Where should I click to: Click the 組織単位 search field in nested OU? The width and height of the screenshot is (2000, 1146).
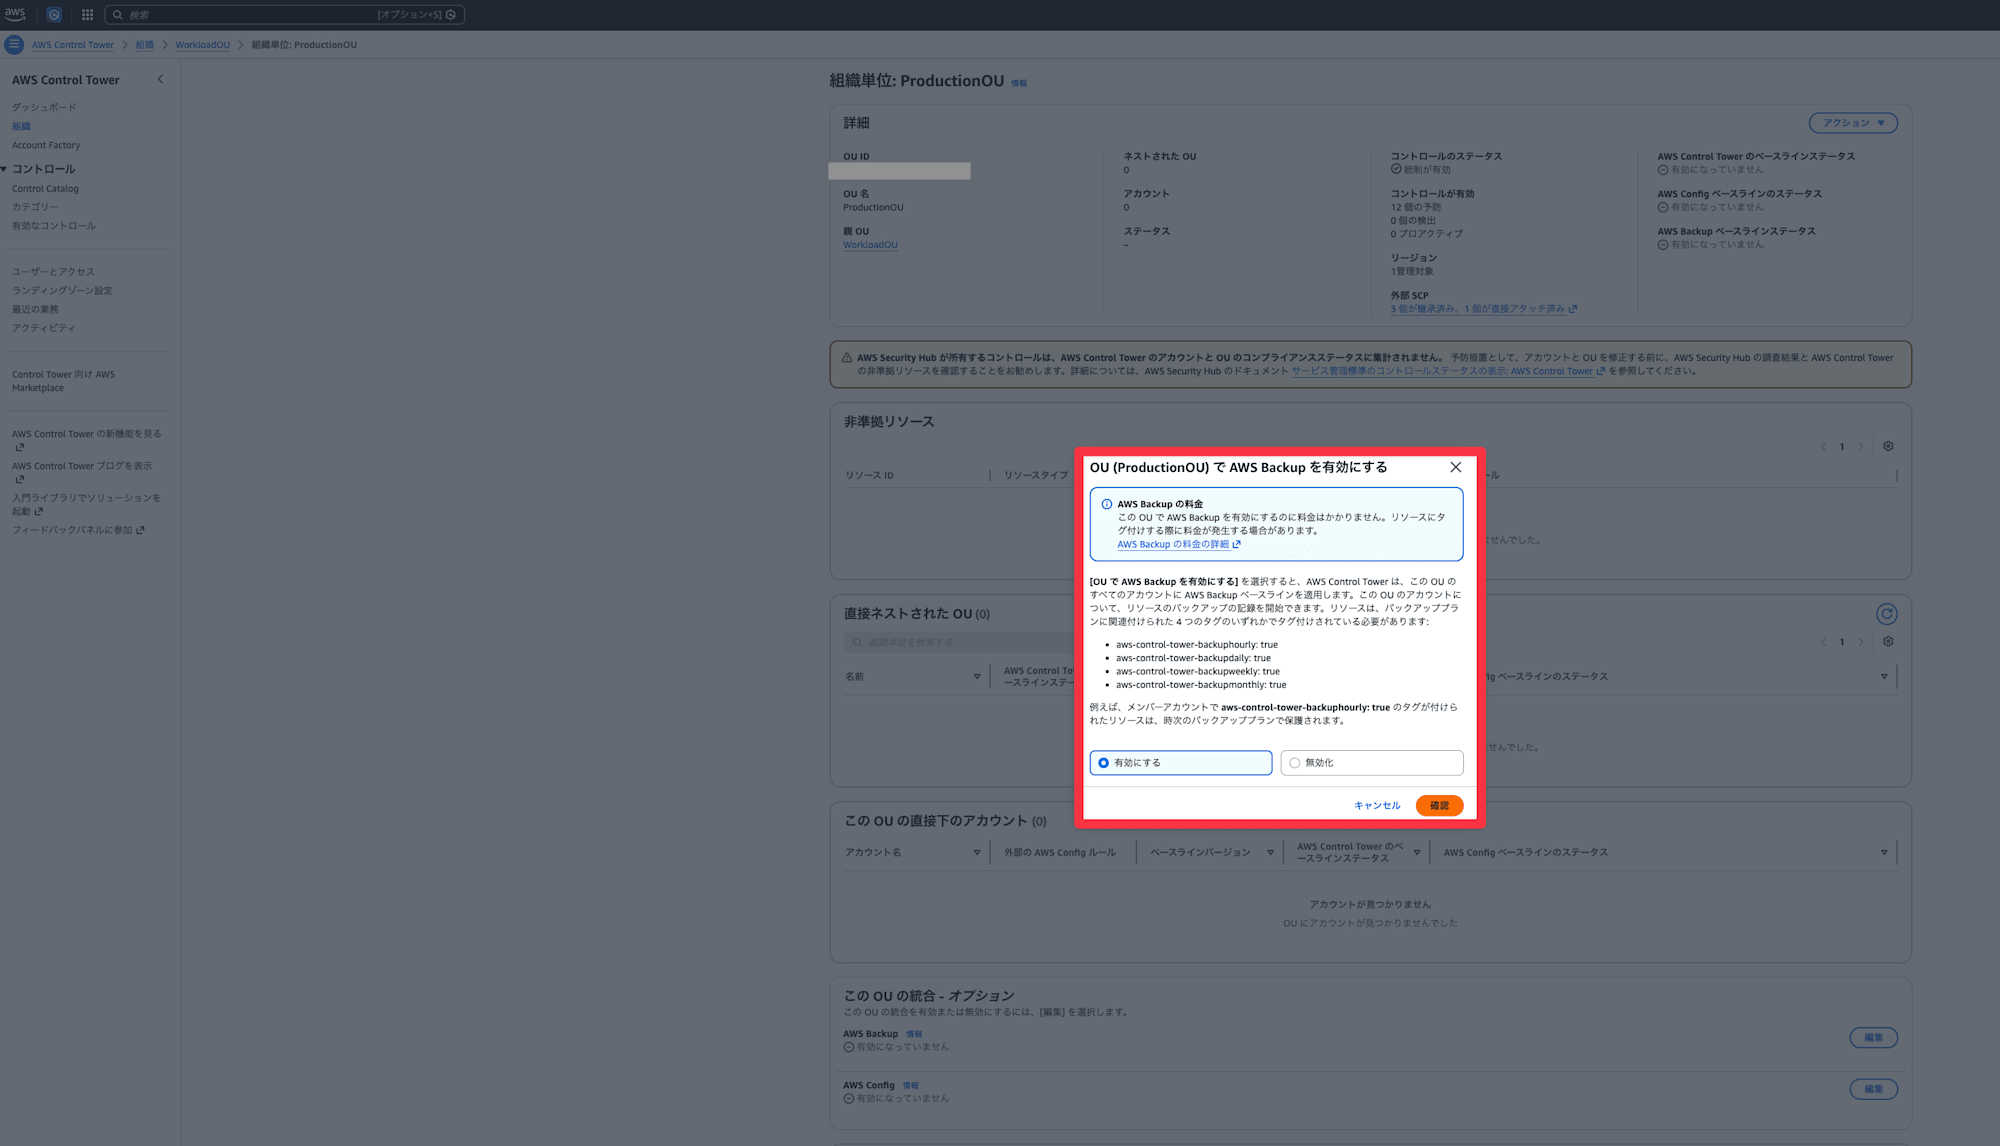pyautogui.click(x=958, y=642)
